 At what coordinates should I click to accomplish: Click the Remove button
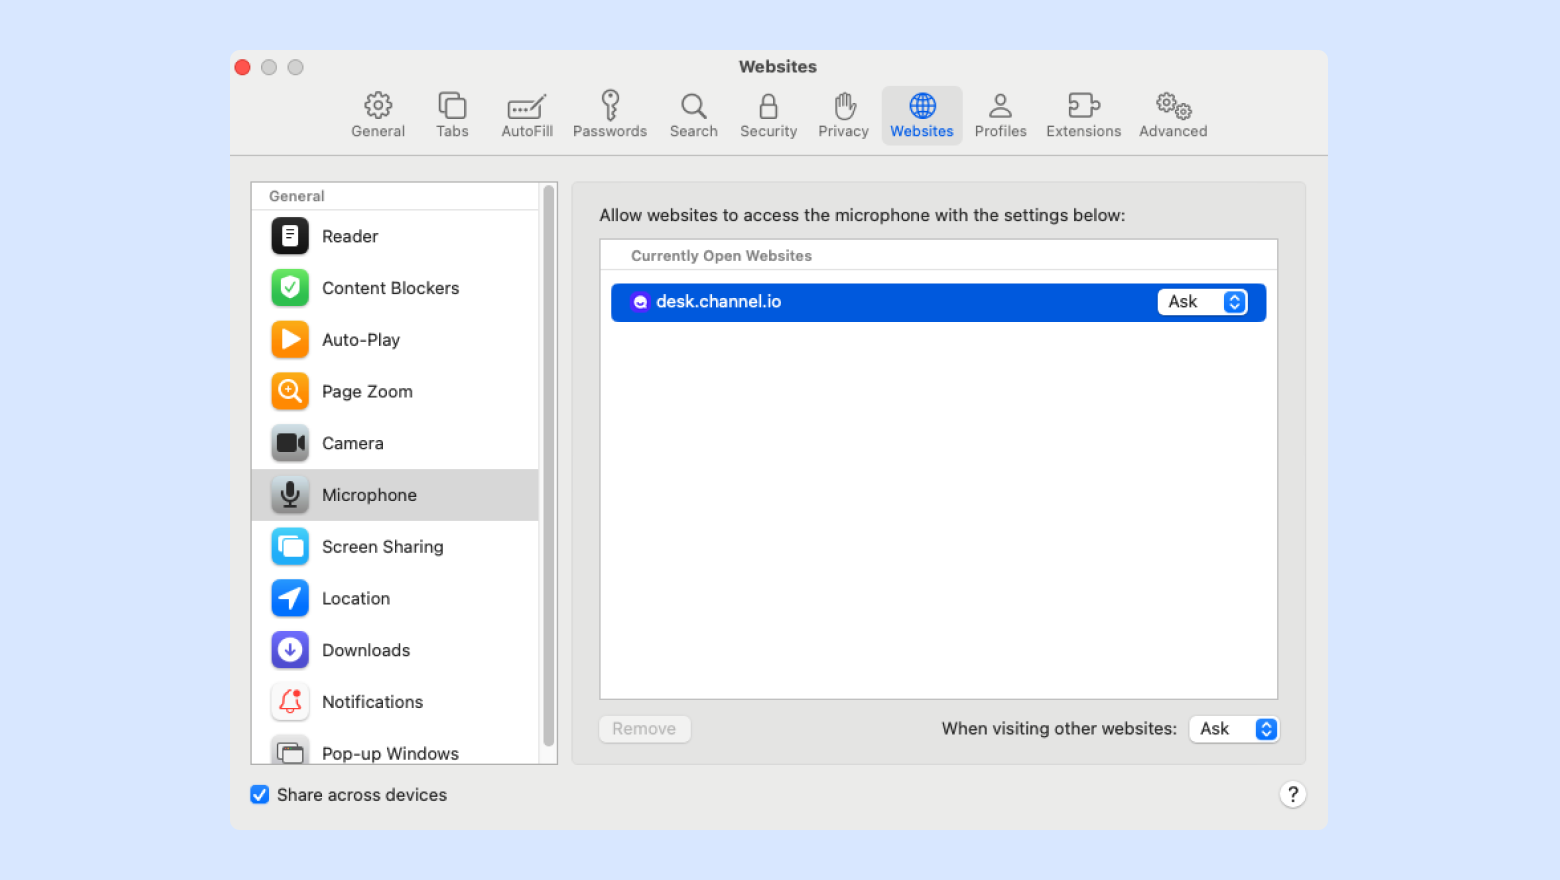pyautogui.click(x=644, y=729)
